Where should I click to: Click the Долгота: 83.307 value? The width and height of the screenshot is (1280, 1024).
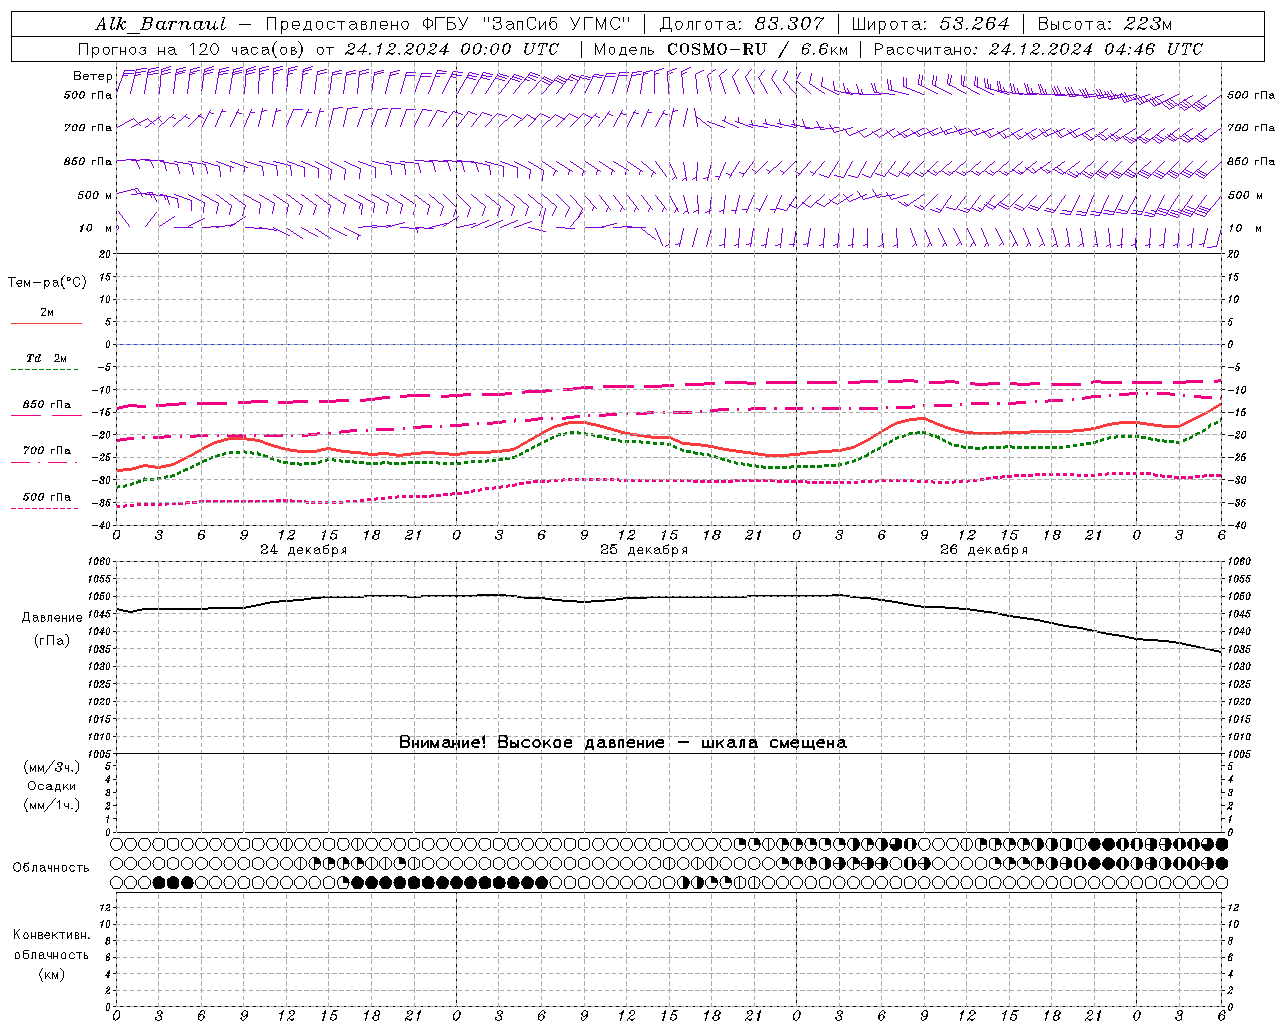coord(741,24)
